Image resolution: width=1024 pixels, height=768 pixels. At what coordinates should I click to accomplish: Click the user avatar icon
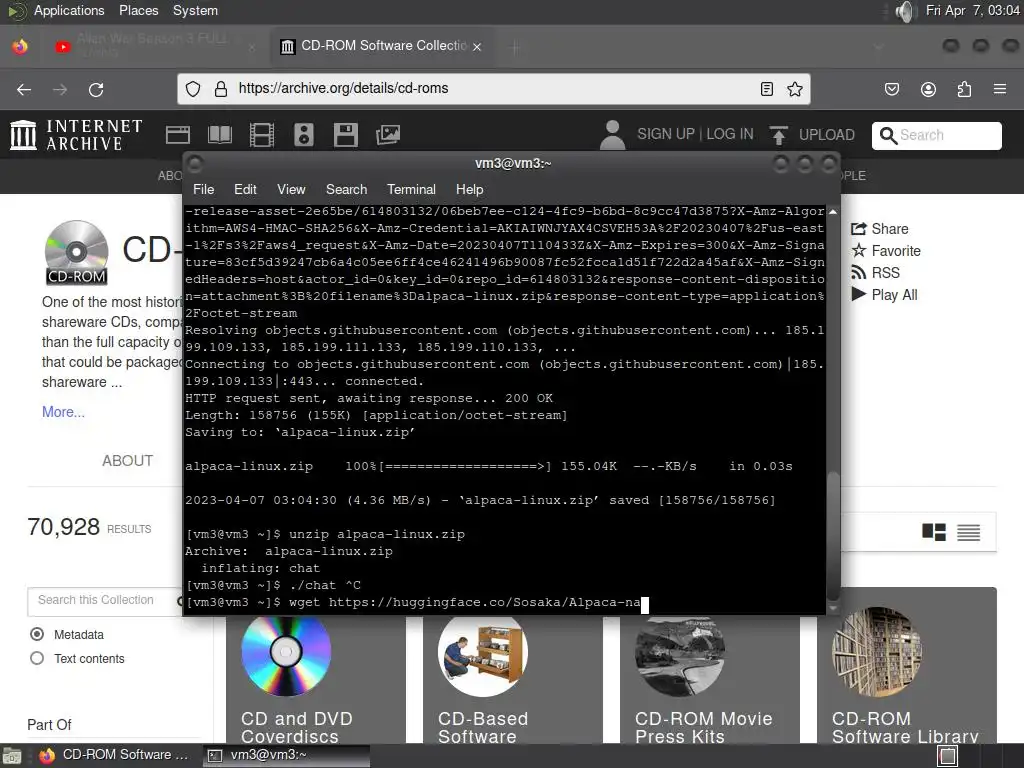612,135
